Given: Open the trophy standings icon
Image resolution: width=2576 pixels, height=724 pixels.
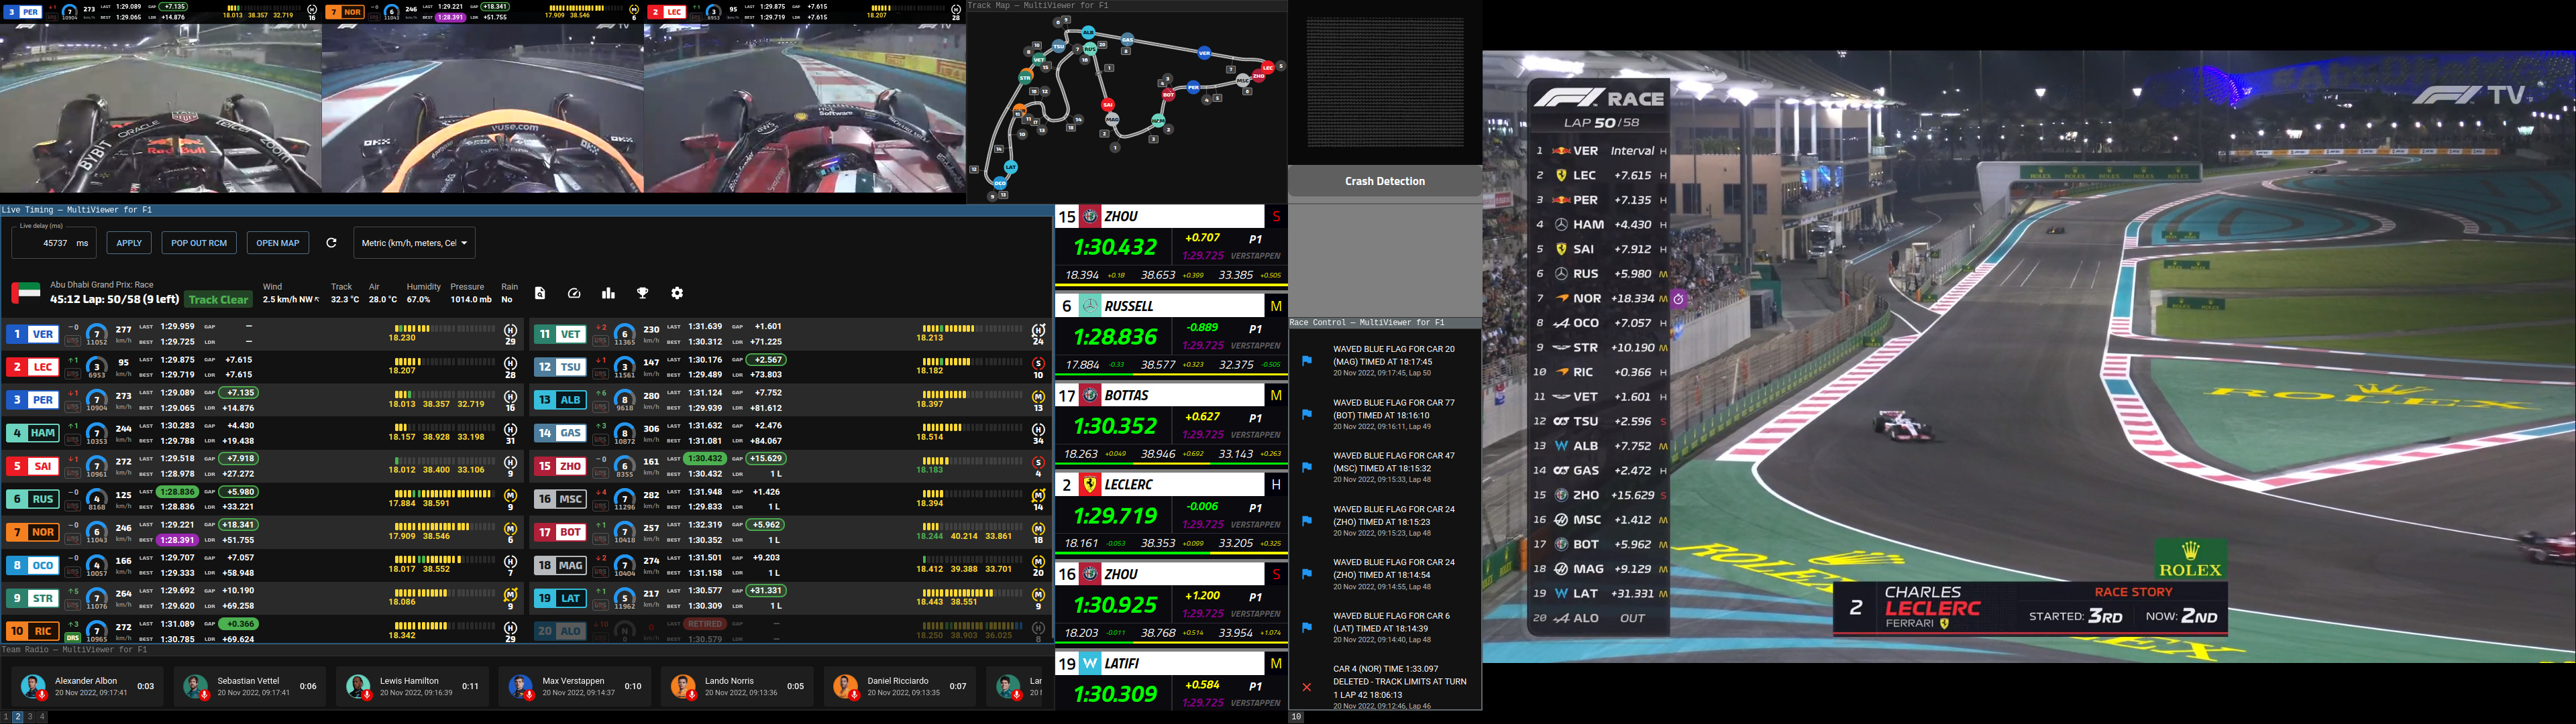Looking at the screenshot, I should click(x=643, y=293).
